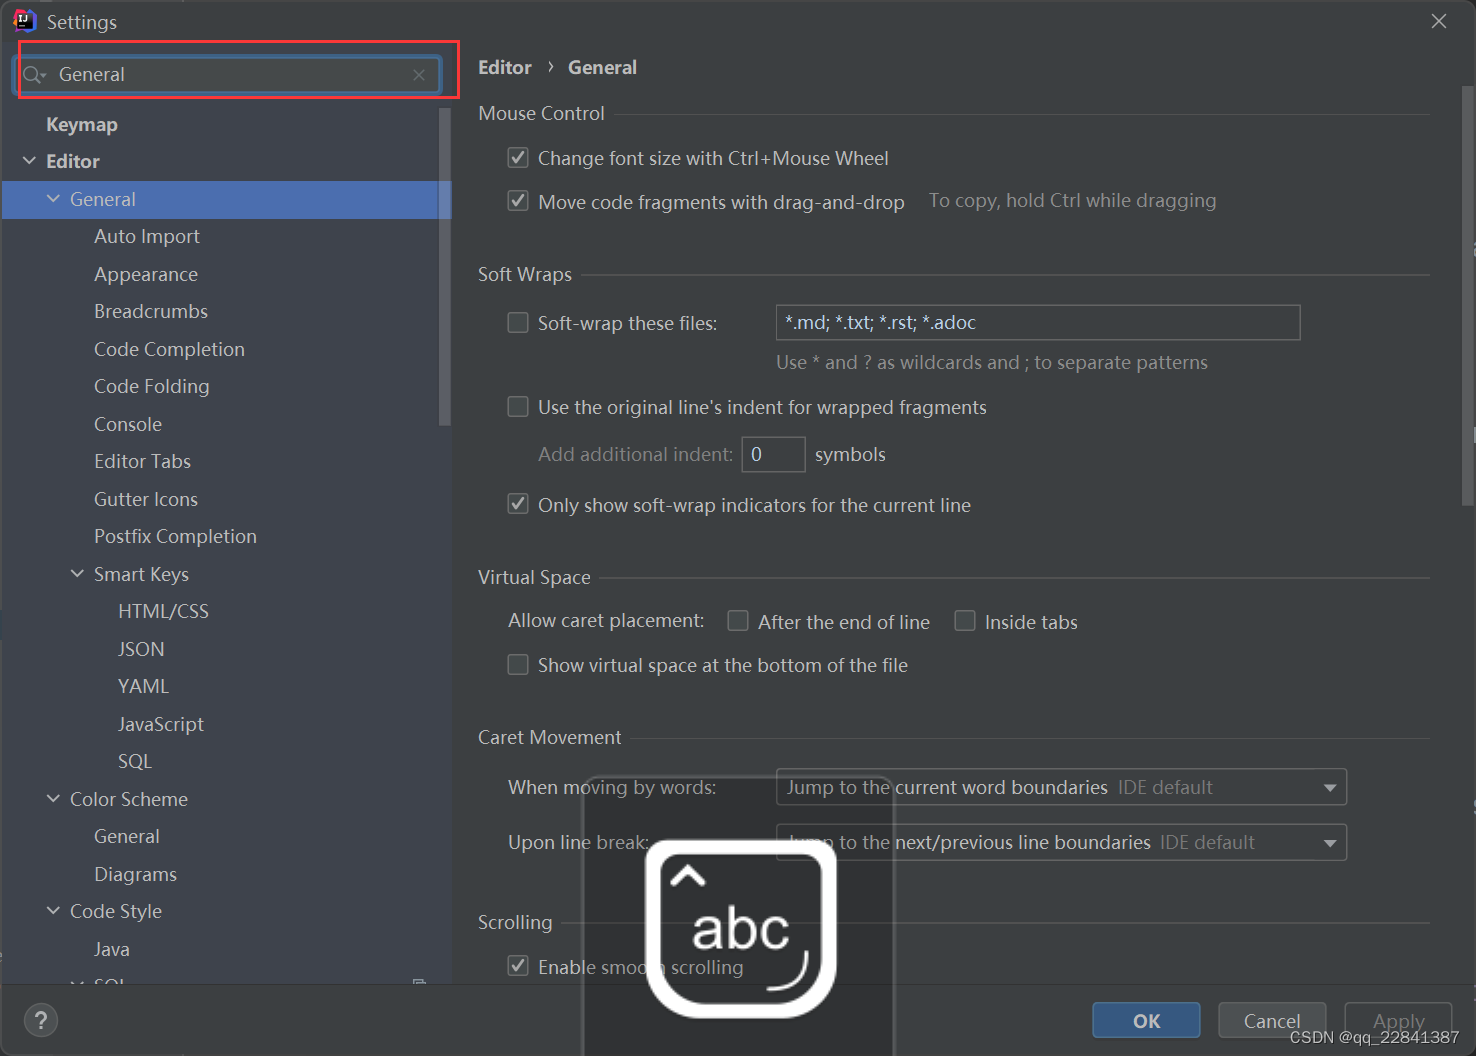Select HTML/CSS under Smart Keys

pos(163,611)
